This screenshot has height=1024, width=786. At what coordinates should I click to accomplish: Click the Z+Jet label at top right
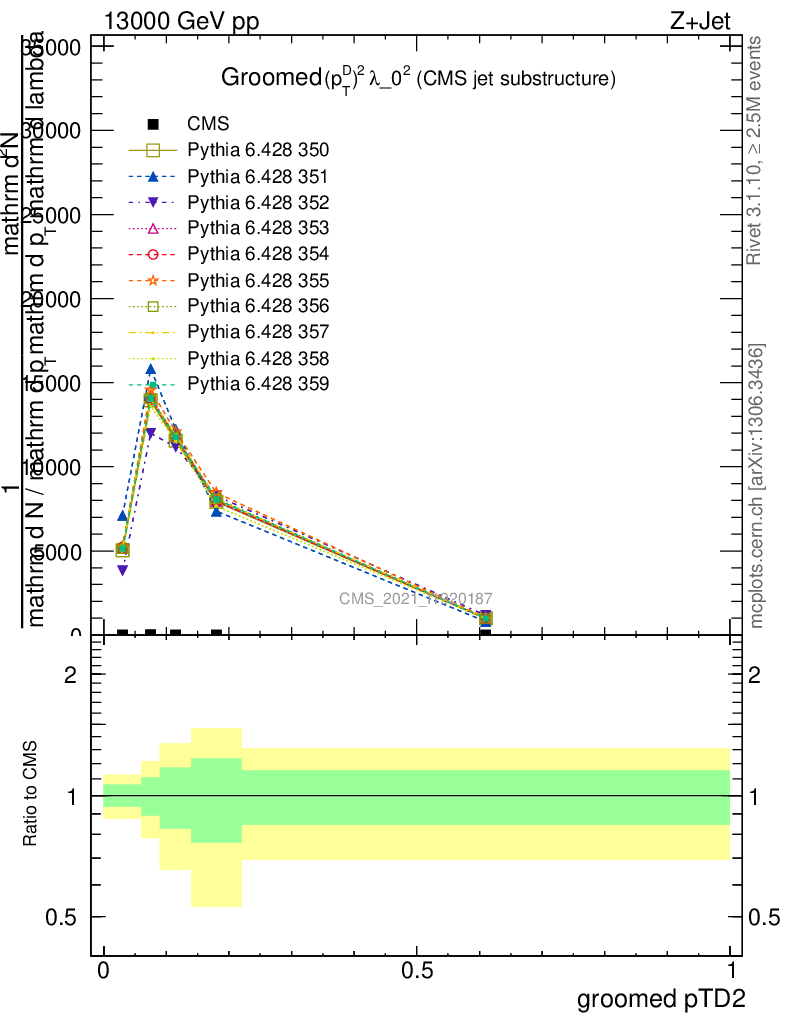pos(700,21)
